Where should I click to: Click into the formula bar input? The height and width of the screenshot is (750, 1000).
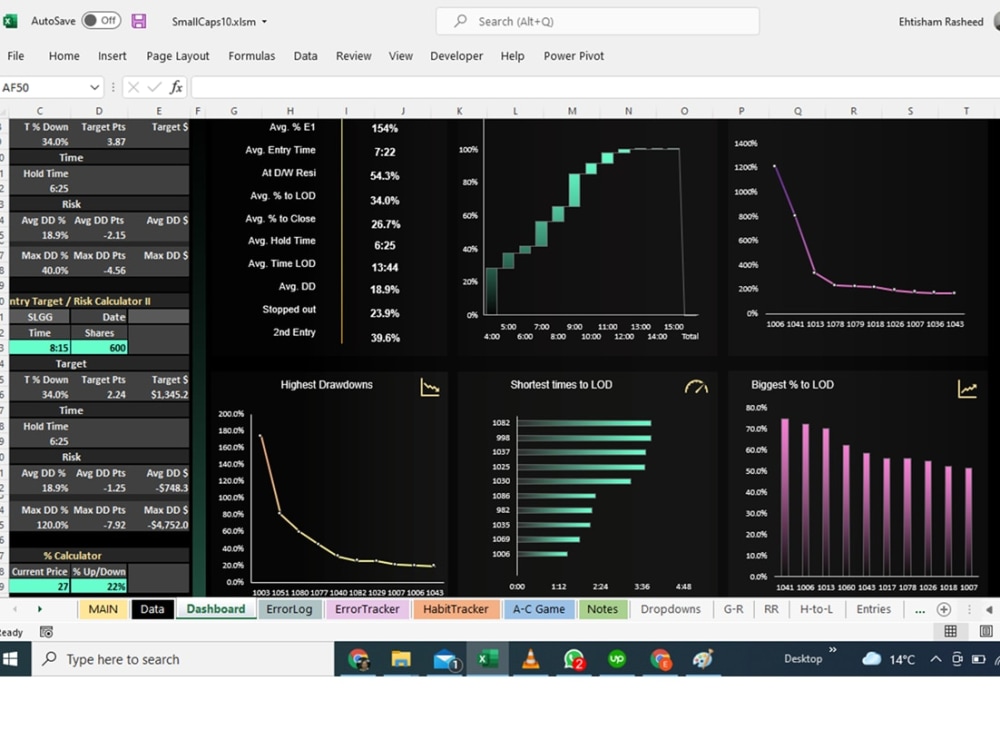pyautogui.click(x=595, y=87)
